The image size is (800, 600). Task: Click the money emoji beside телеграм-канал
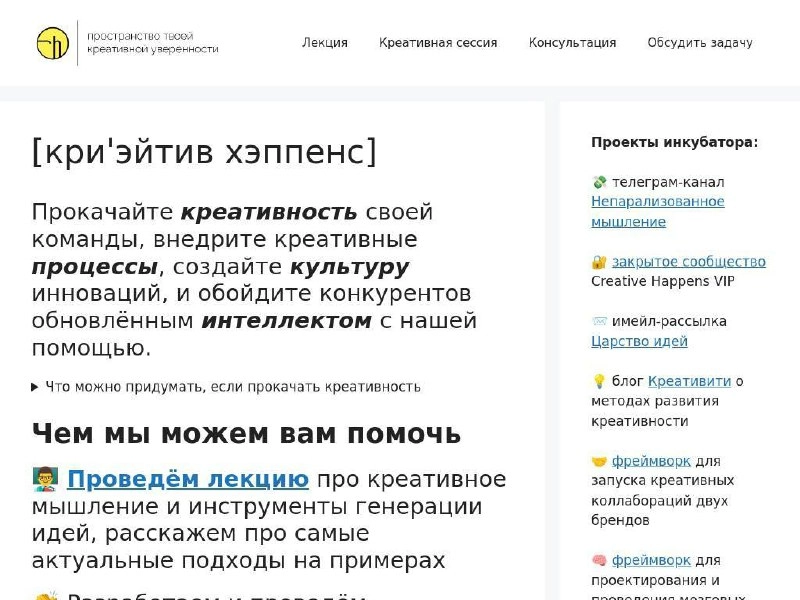(599, 182)
